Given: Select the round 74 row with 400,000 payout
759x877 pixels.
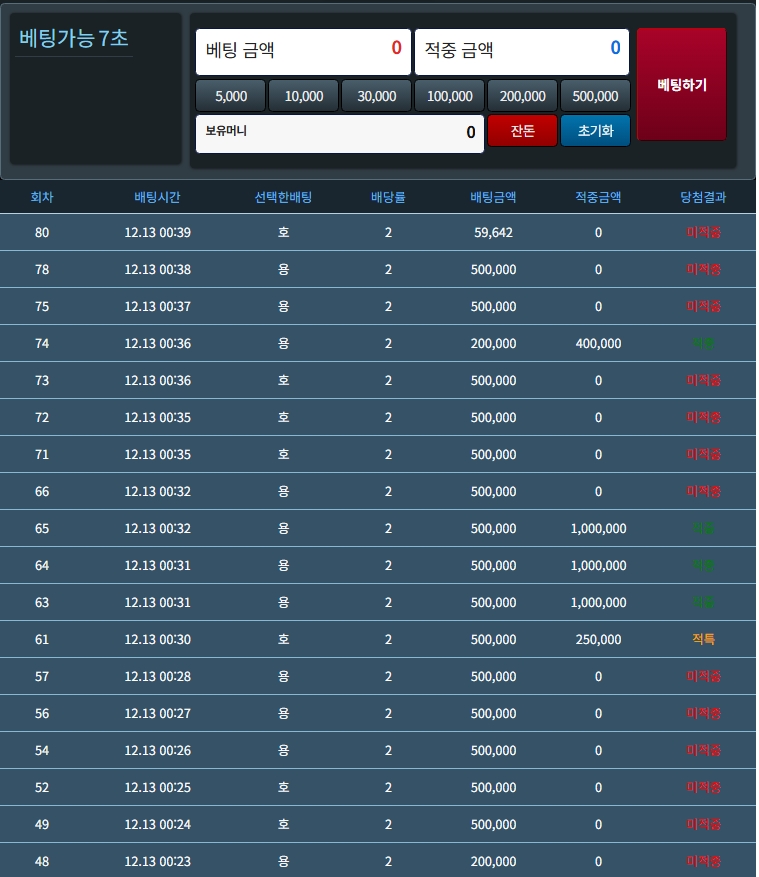Looking at the screenshot, I should click(378, 344).
